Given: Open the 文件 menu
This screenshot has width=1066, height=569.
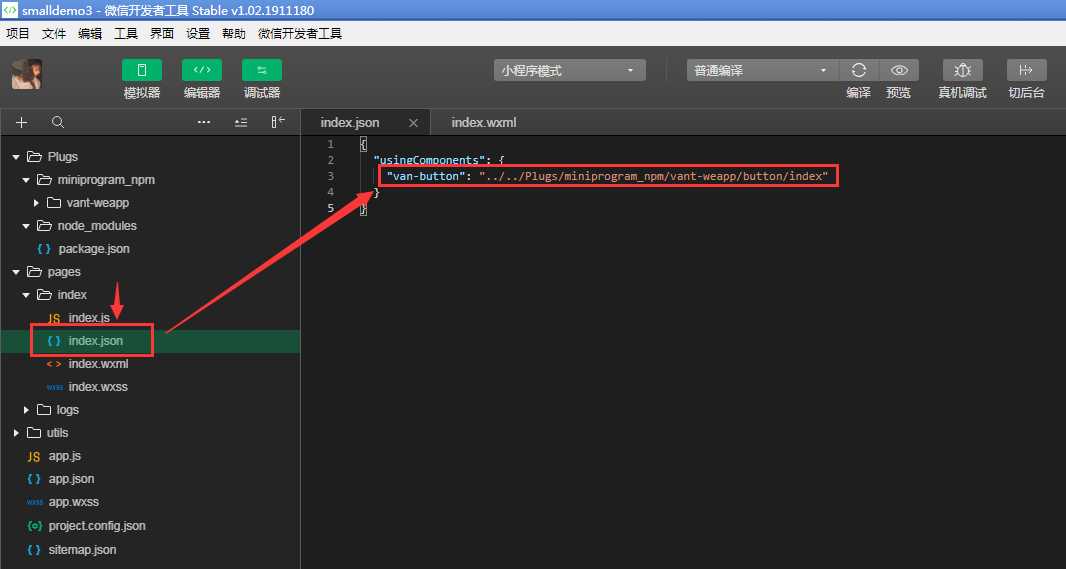Looking at the screenshot, I should [54, 33].
